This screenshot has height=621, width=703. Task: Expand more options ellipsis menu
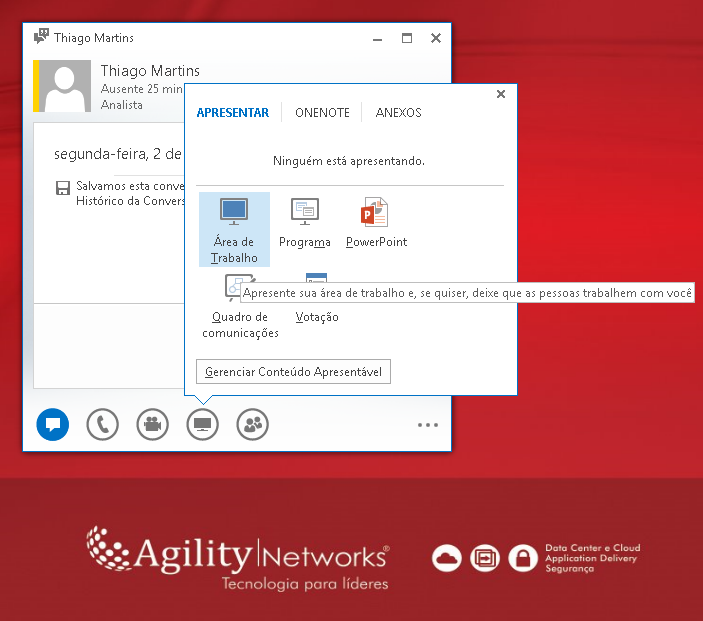(428, 425)
